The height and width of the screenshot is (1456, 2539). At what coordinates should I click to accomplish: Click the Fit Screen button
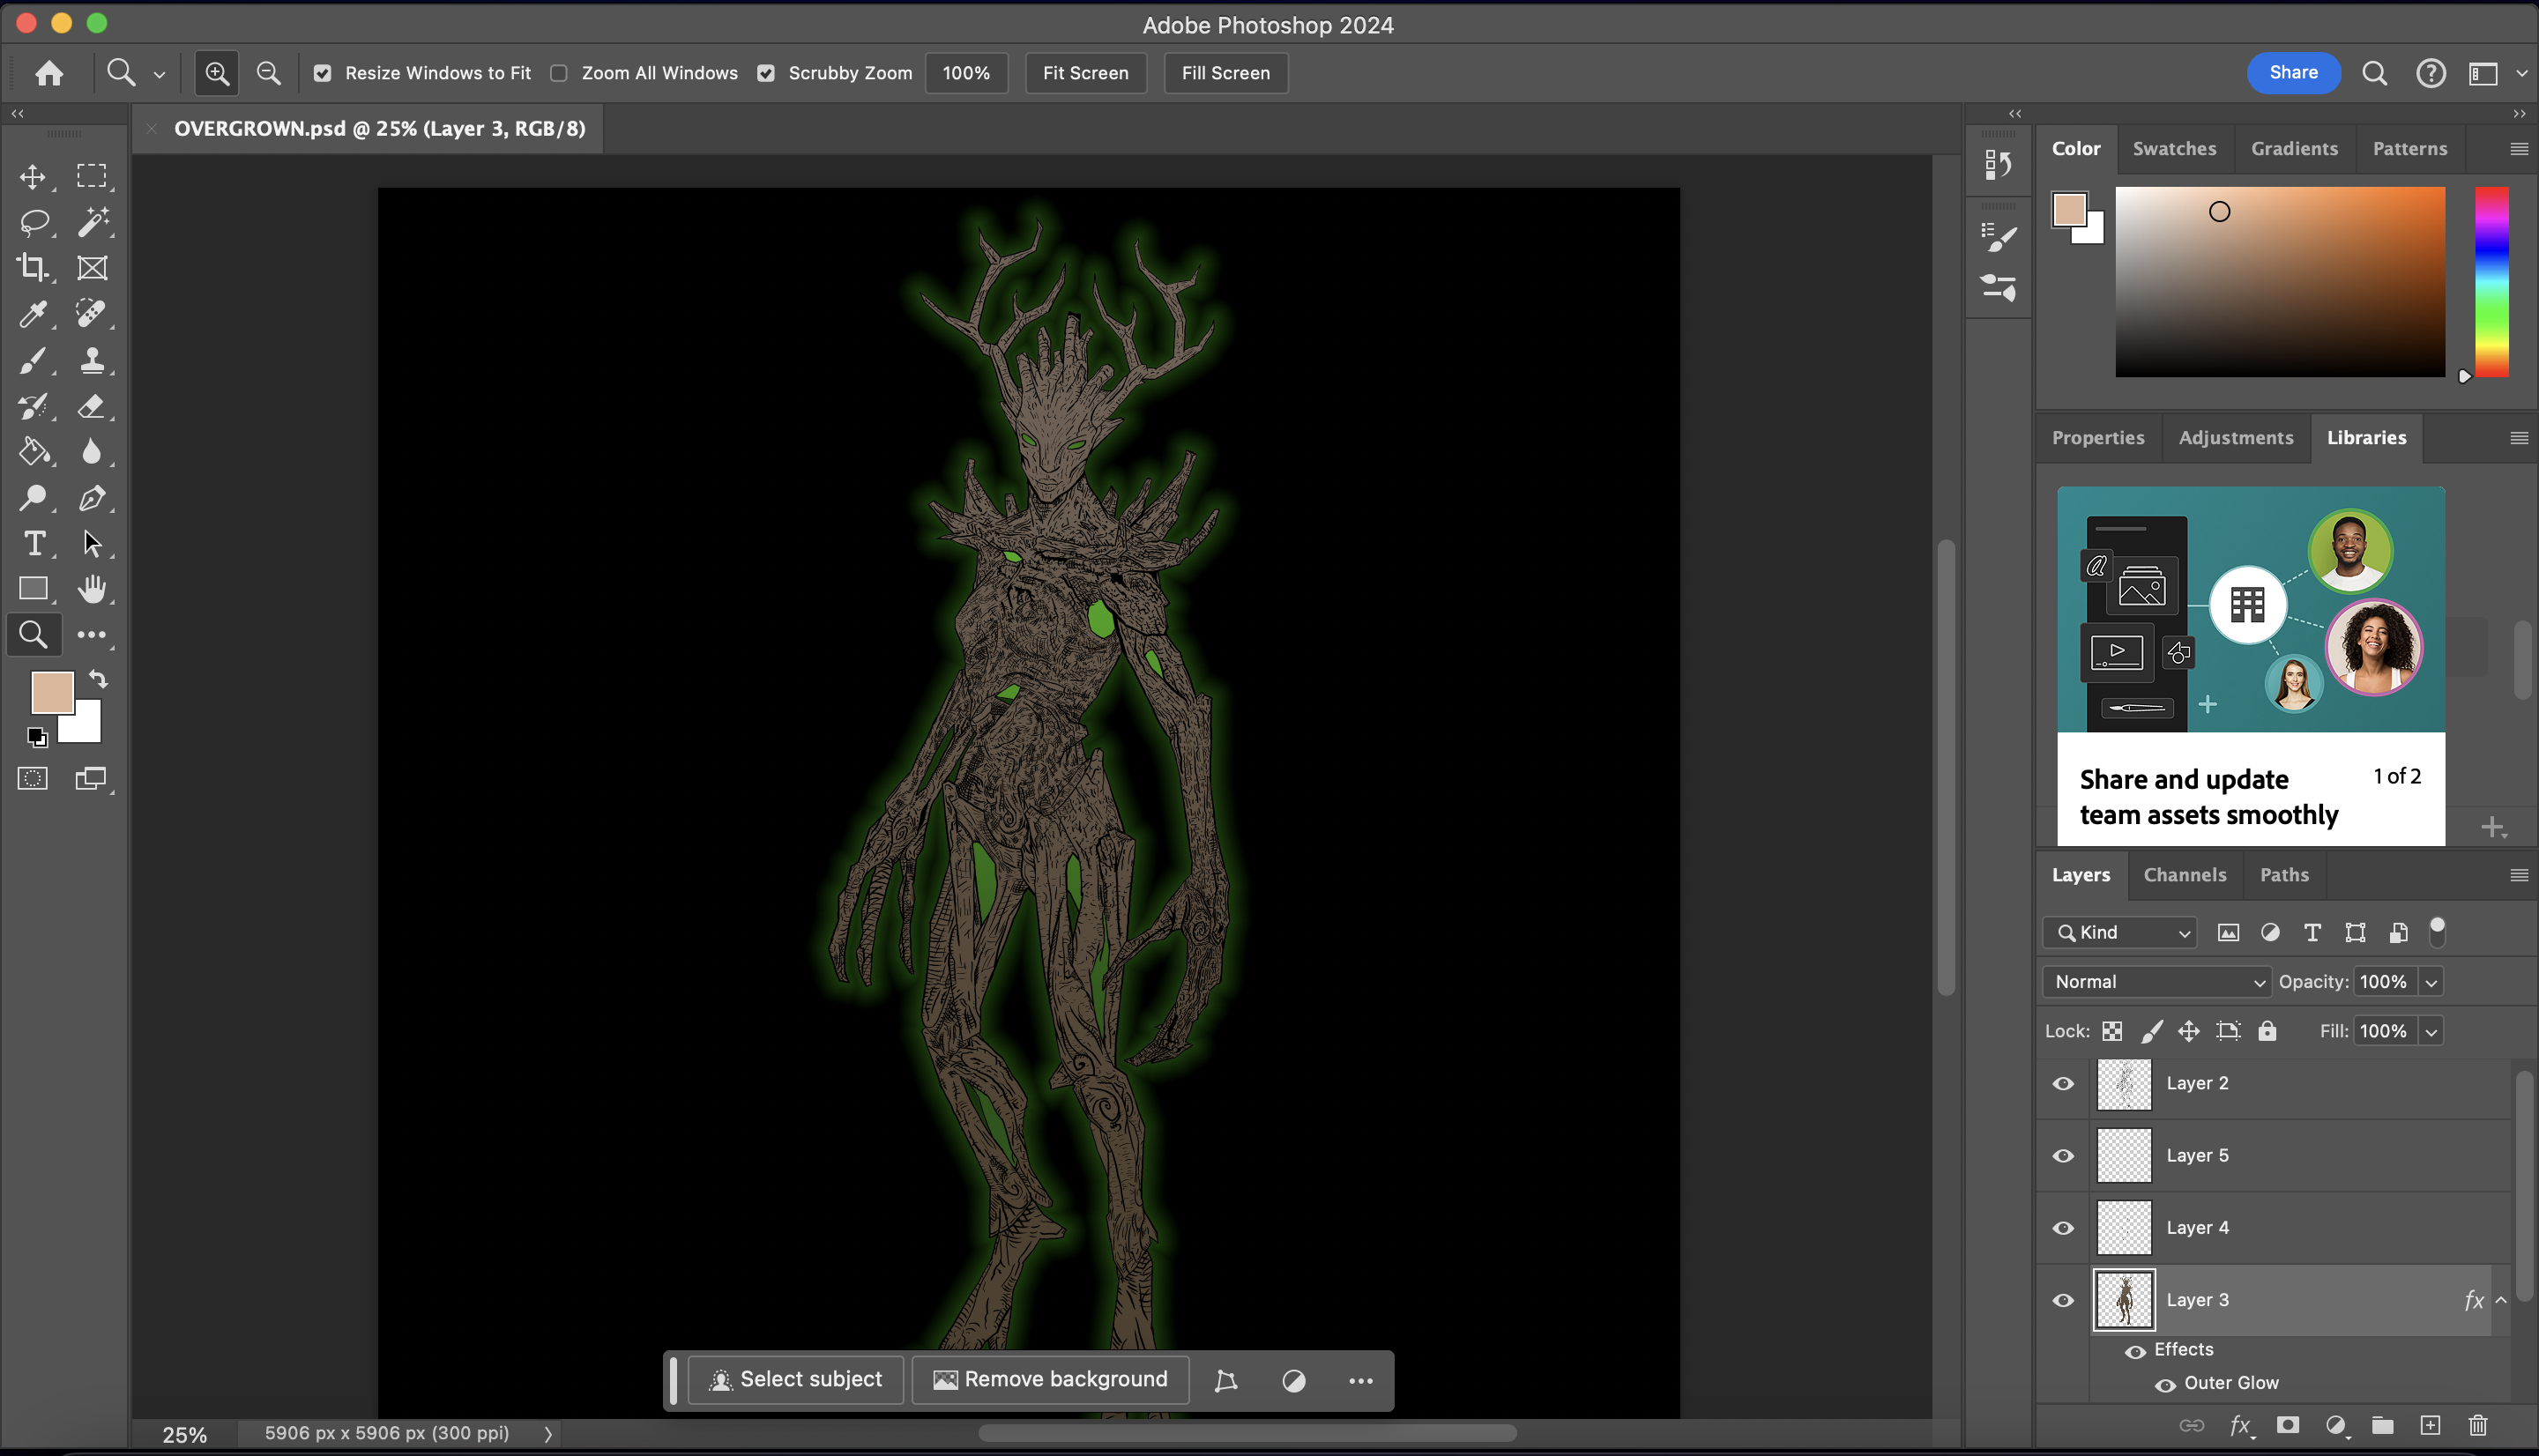(1085, 73)
